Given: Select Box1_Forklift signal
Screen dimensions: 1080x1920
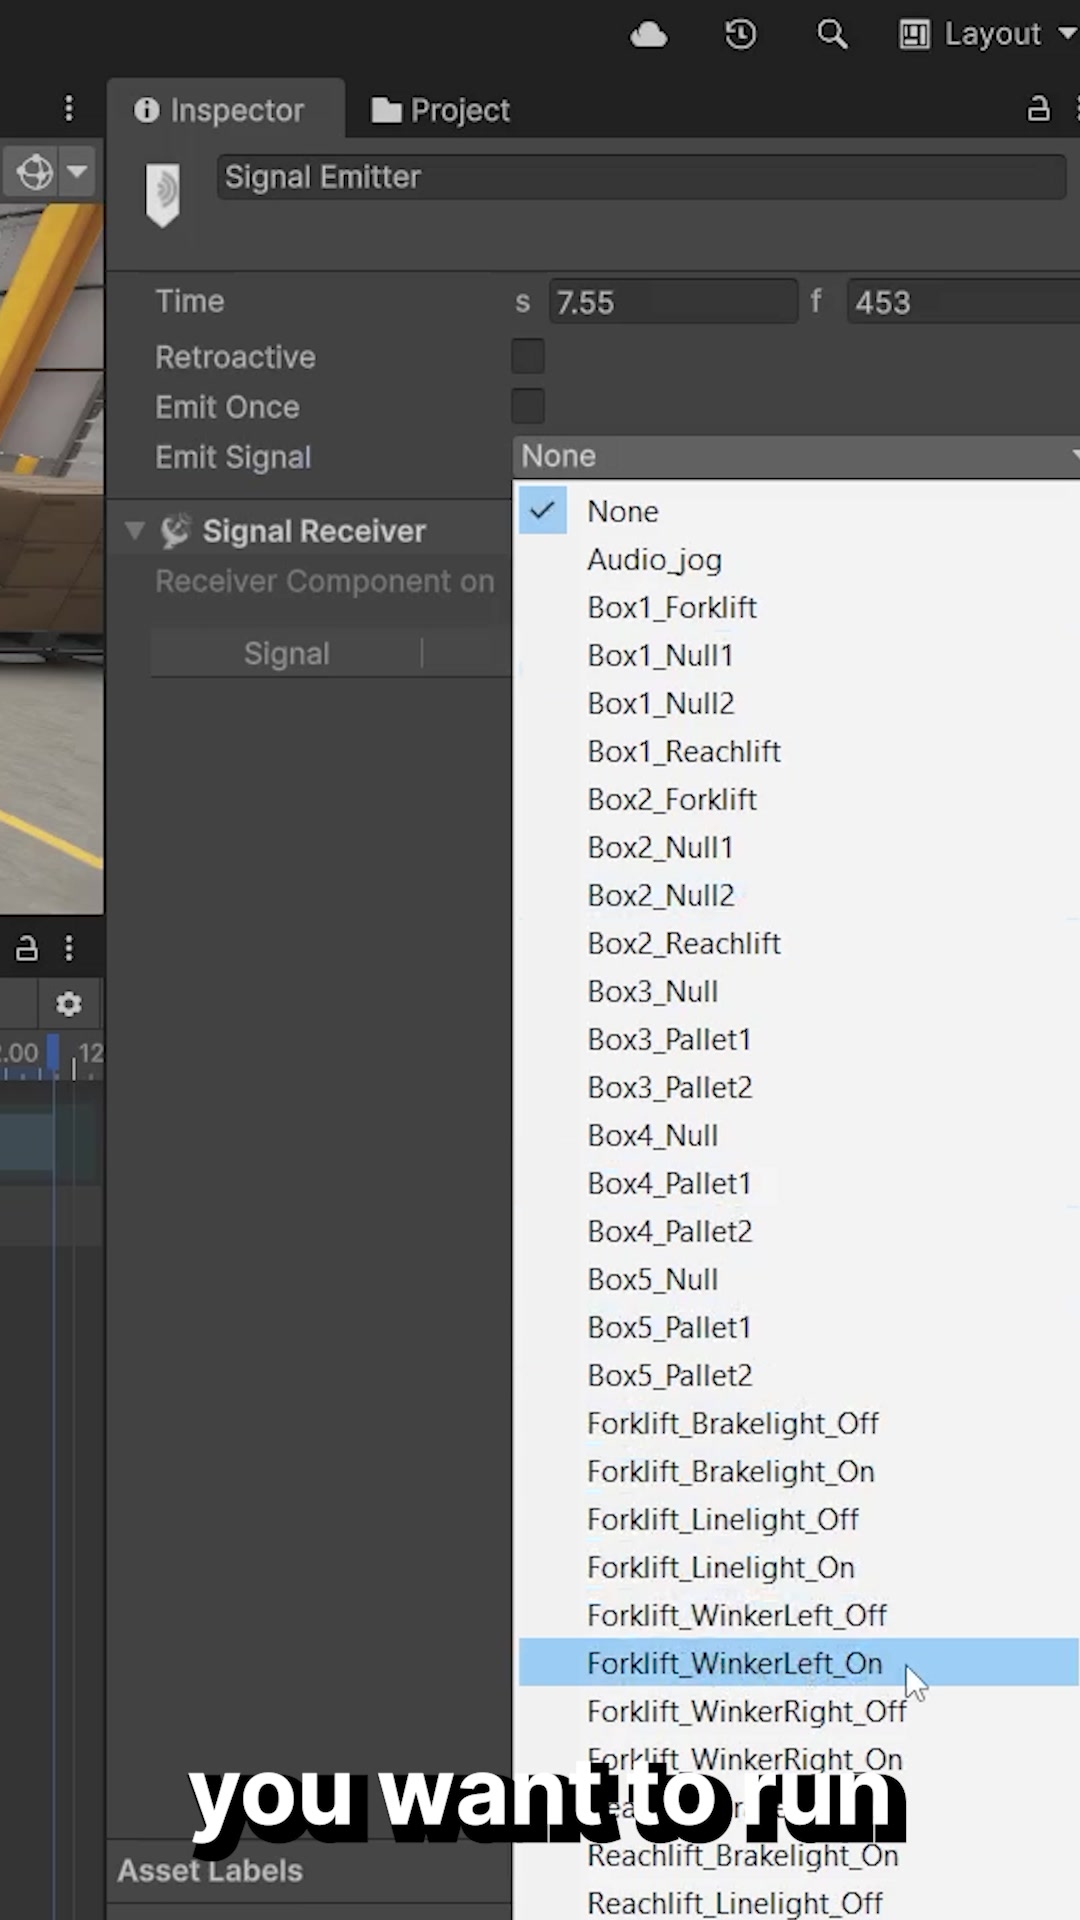Looking at the screenshot, I should (798, 607).
